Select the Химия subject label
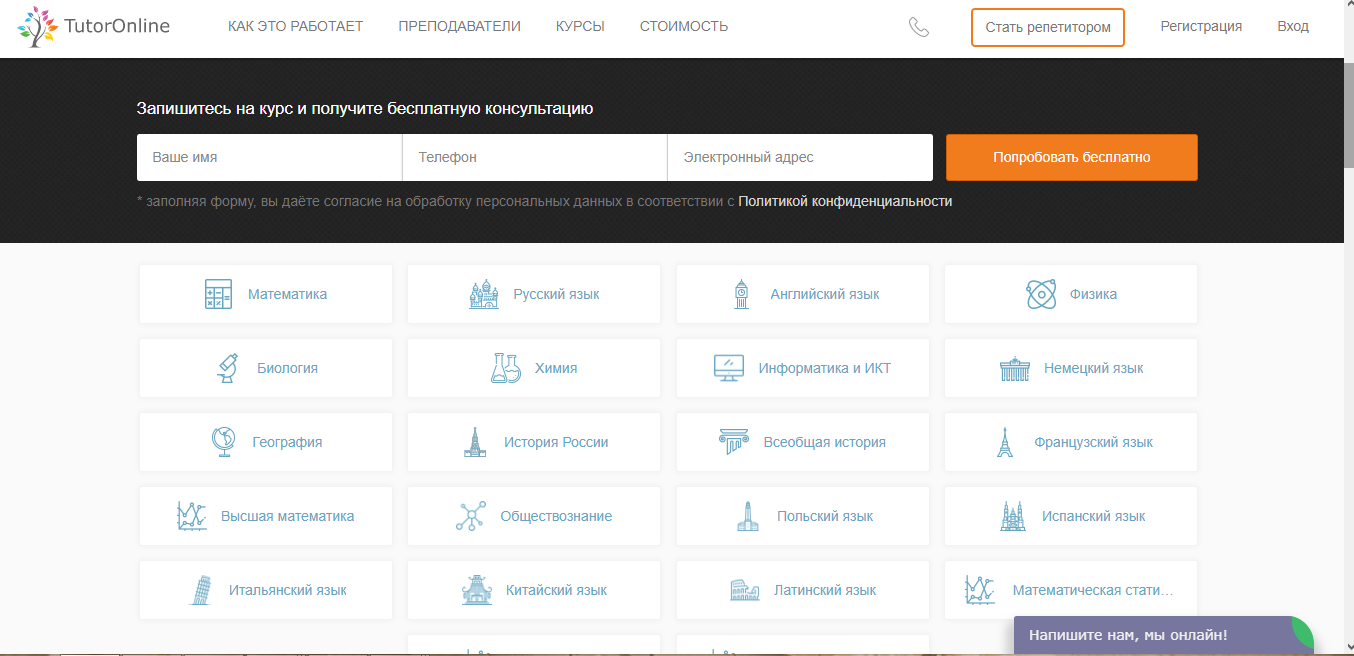The image size is (1354, 656). (x=556, y=368)
